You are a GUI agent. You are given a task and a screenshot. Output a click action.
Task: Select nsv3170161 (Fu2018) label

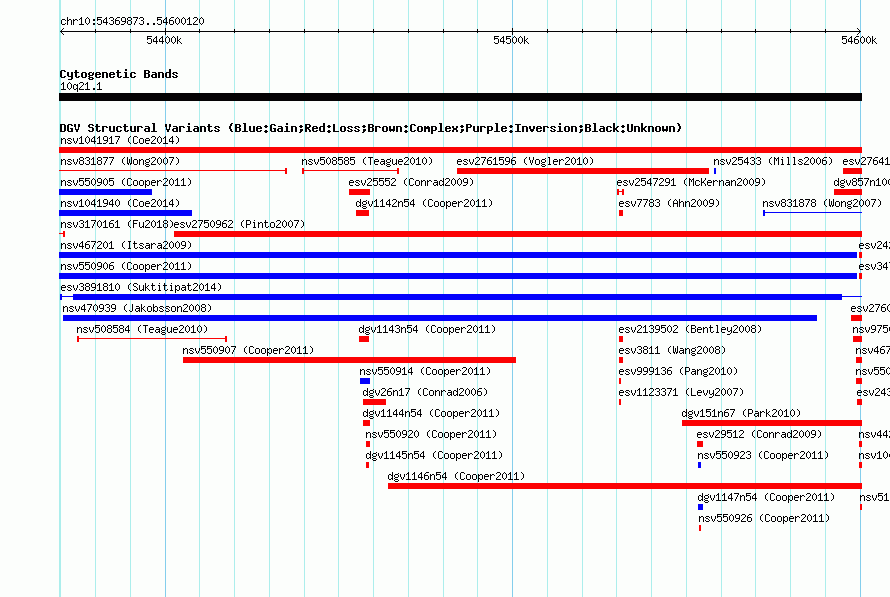116,224
